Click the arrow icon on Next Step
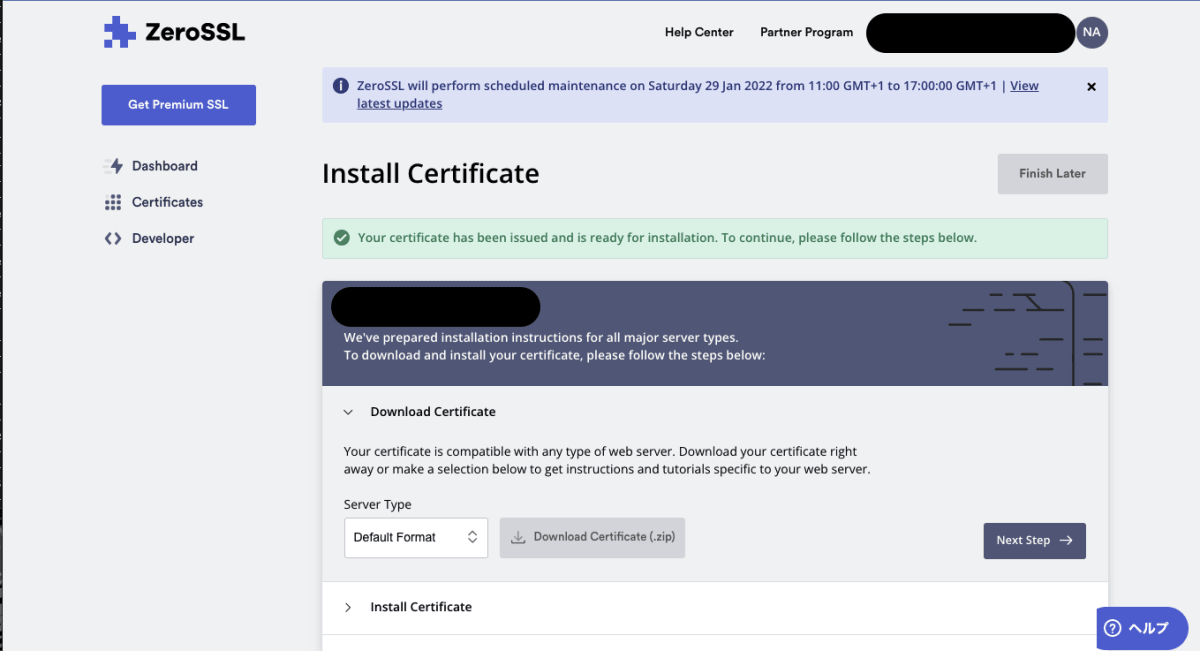This screenshot has width=1200, height=651. [1066, 540]
